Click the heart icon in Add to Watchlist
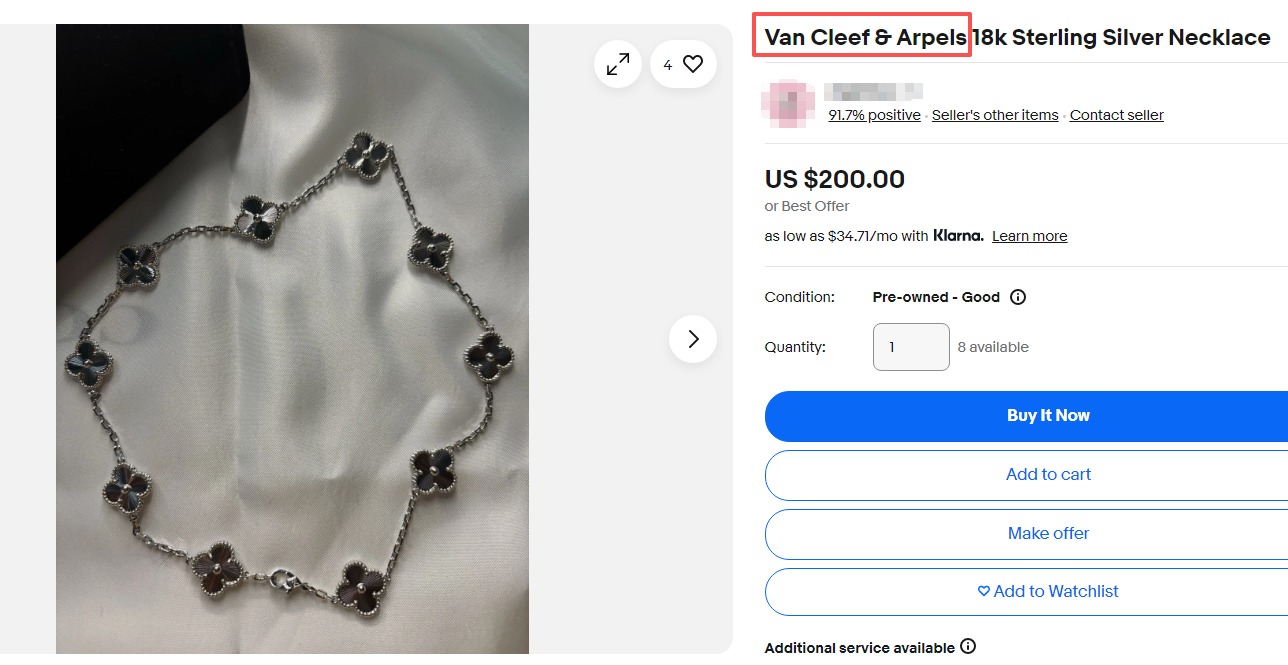 tap(984, 592)
